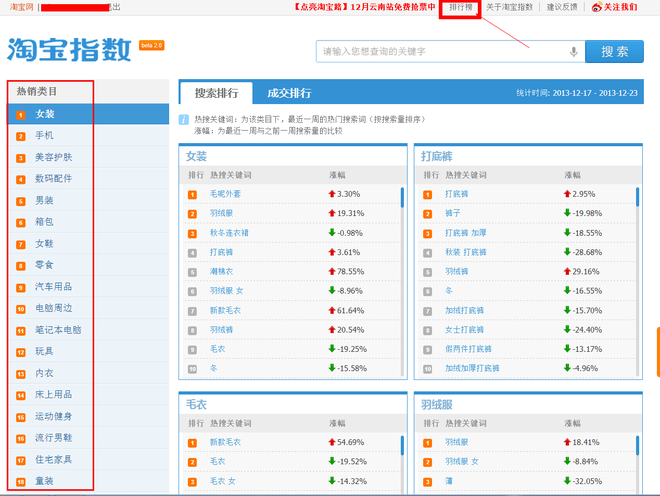This screenshot has width=660, height=496.
Task: Select 手机 category in sidebar
Action: tap(88, 136)
